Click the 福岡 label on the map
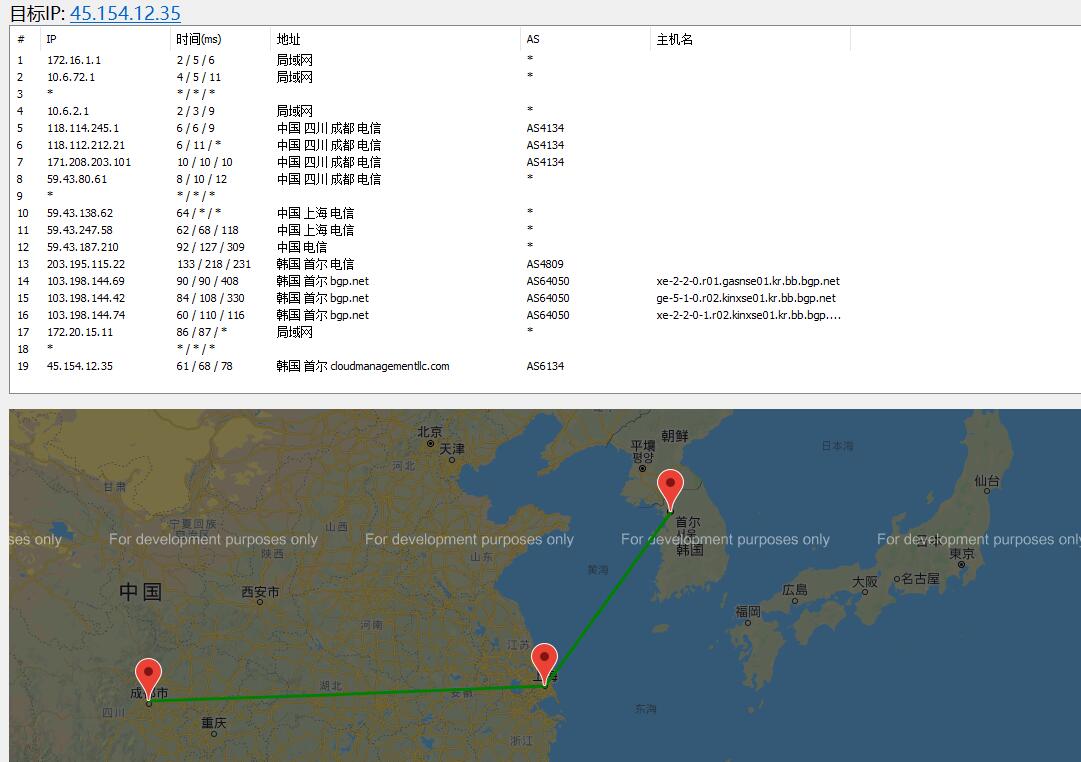The image size is (1081, 762). [748, 611]
